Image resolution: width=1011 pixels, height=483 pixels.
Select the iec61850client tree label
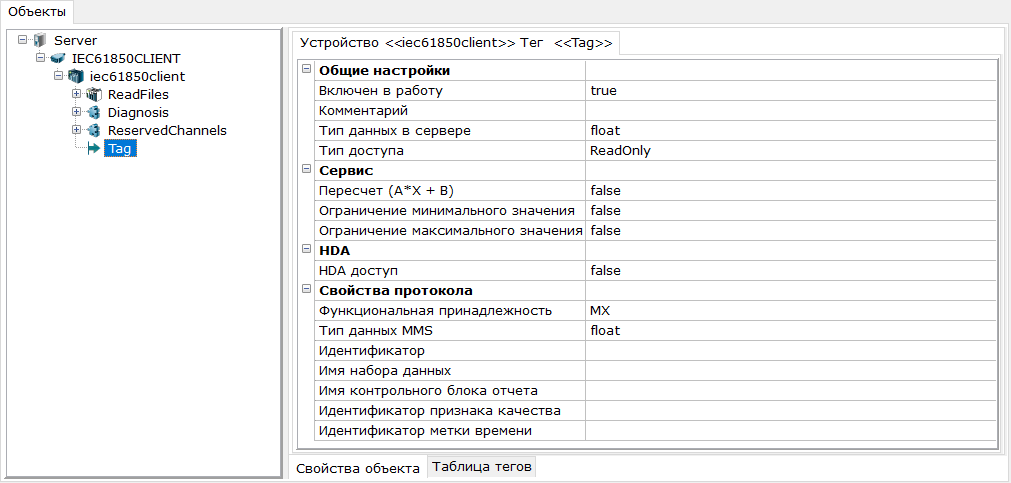click(x=137, y=77)
